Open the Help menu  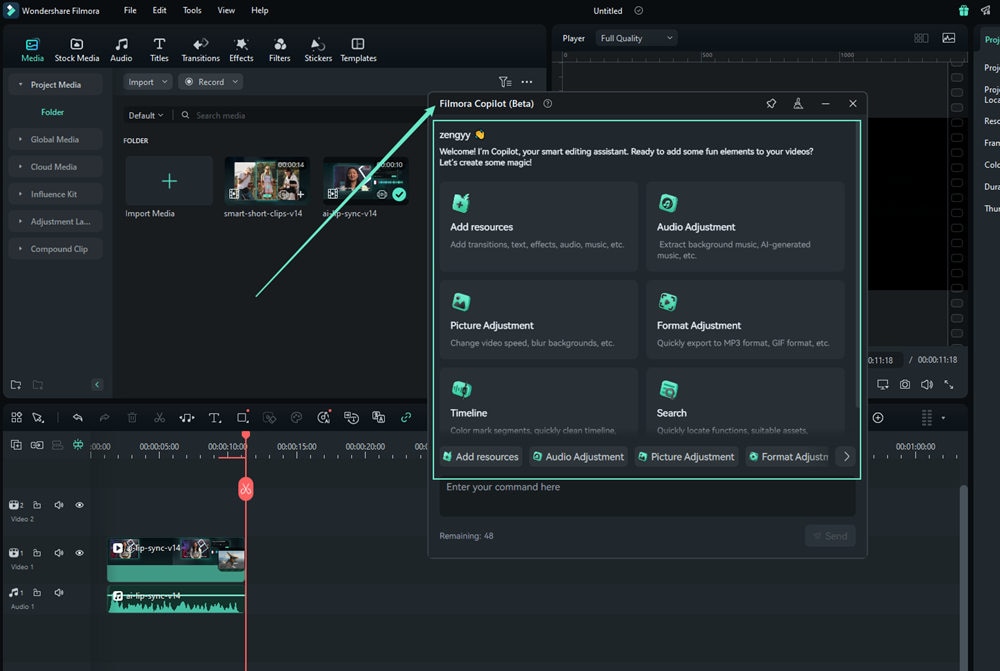pyautogui.click(x=260, y=10)
